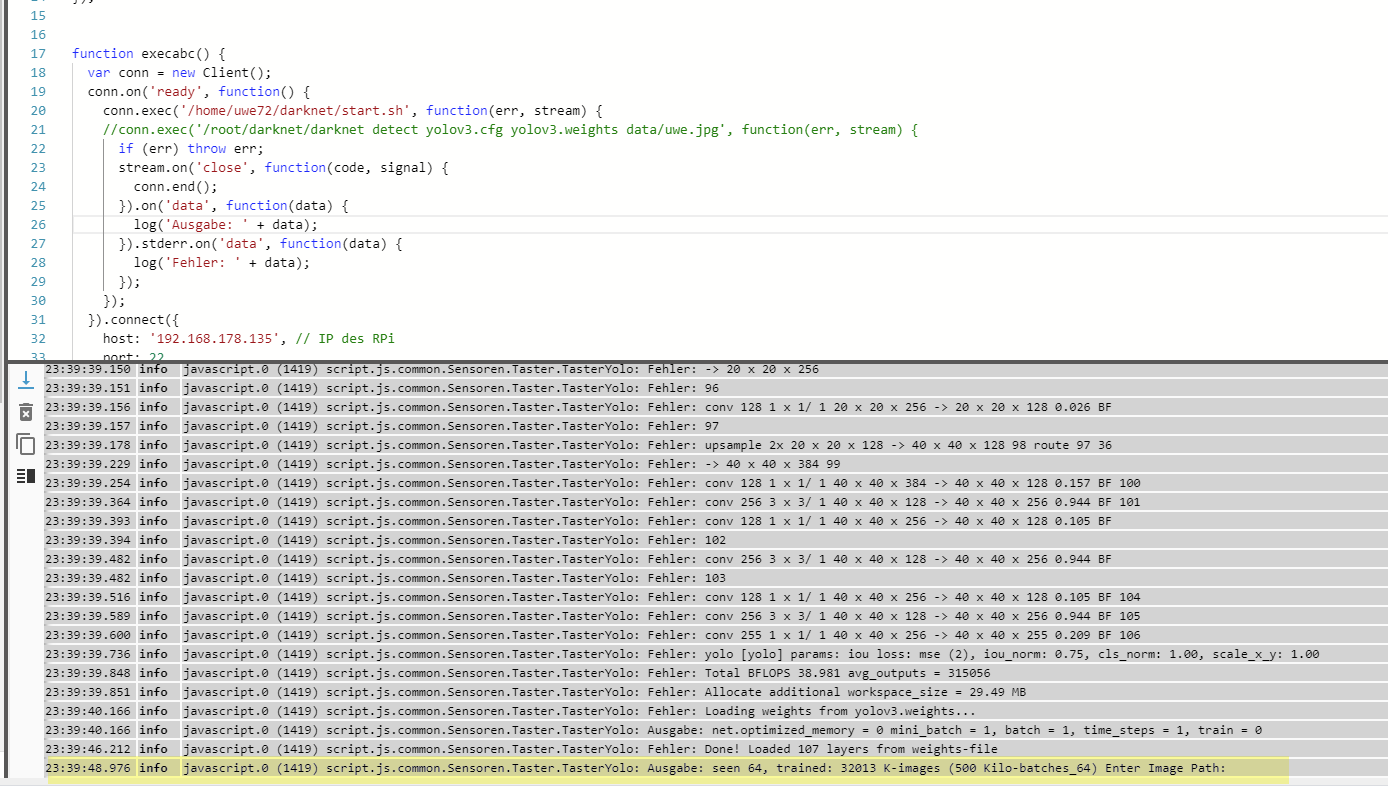Copy log contents using the copy icon

point(26,444)
